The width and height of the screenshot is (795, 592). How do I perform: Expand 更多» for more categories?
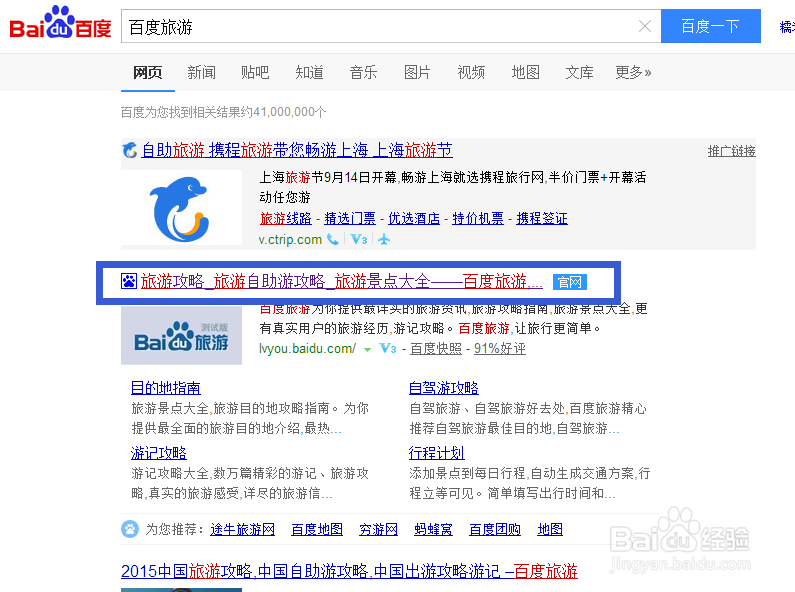[633, 72]
